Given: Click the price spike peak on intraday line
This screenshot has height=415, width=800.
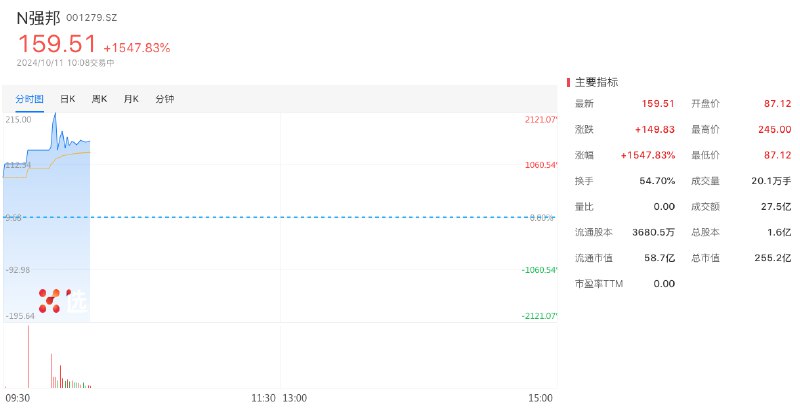Looking at the screenshot, I should click(55, 115).
